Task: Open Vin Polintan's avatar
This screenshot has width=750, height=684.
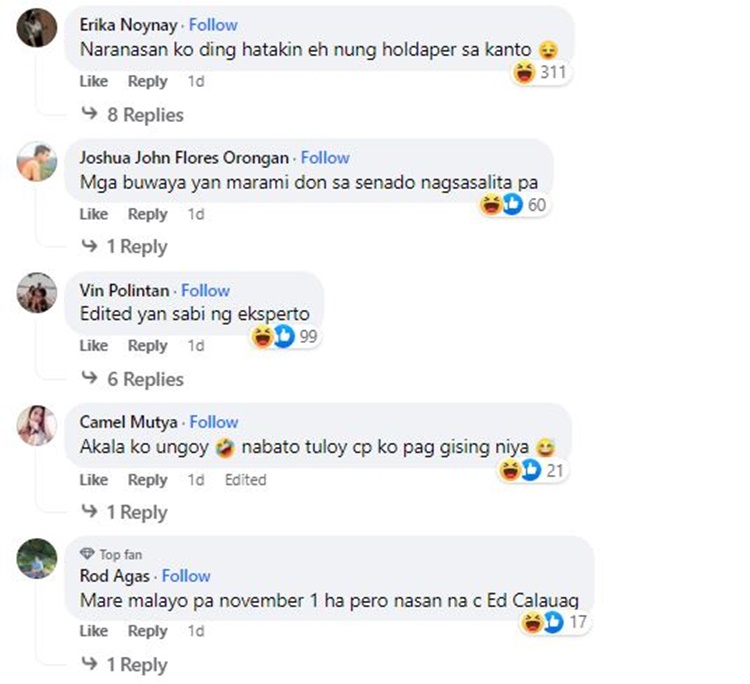Action: [37, 293]
